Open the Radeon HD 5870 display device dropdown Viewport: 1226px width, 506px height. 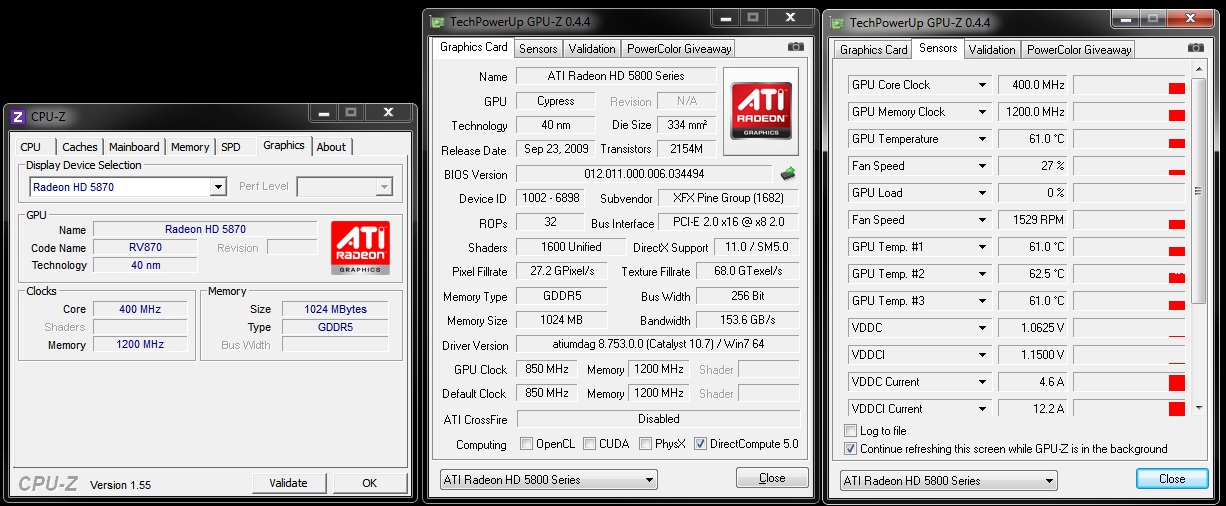(218, 187)
